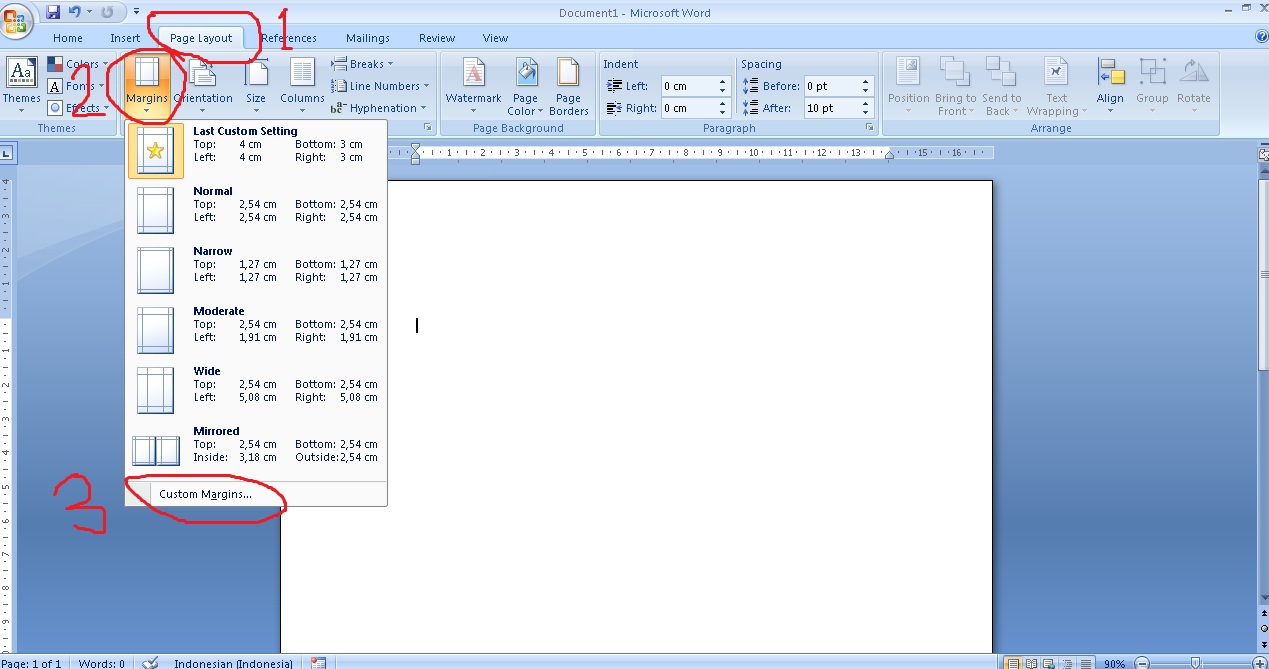Select the Mirrored margins preset
Image resolution: width=1269 pixels, height=669 pixels.
point(256,450)
